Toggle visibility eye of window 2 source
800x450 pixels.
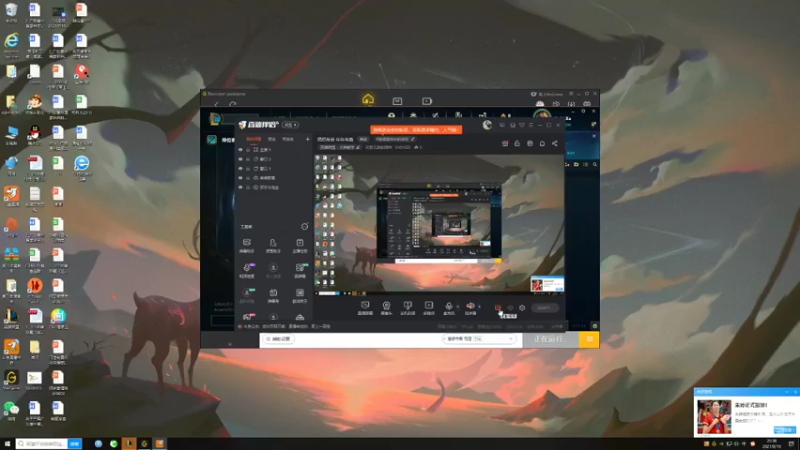(x=240, y=159)
